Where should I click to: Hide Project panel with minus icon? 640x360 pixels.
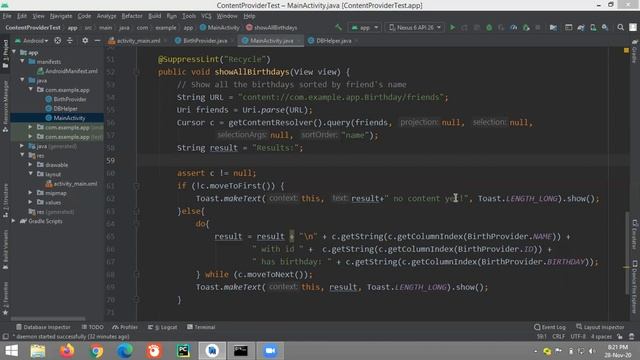[x=97, y=40]
